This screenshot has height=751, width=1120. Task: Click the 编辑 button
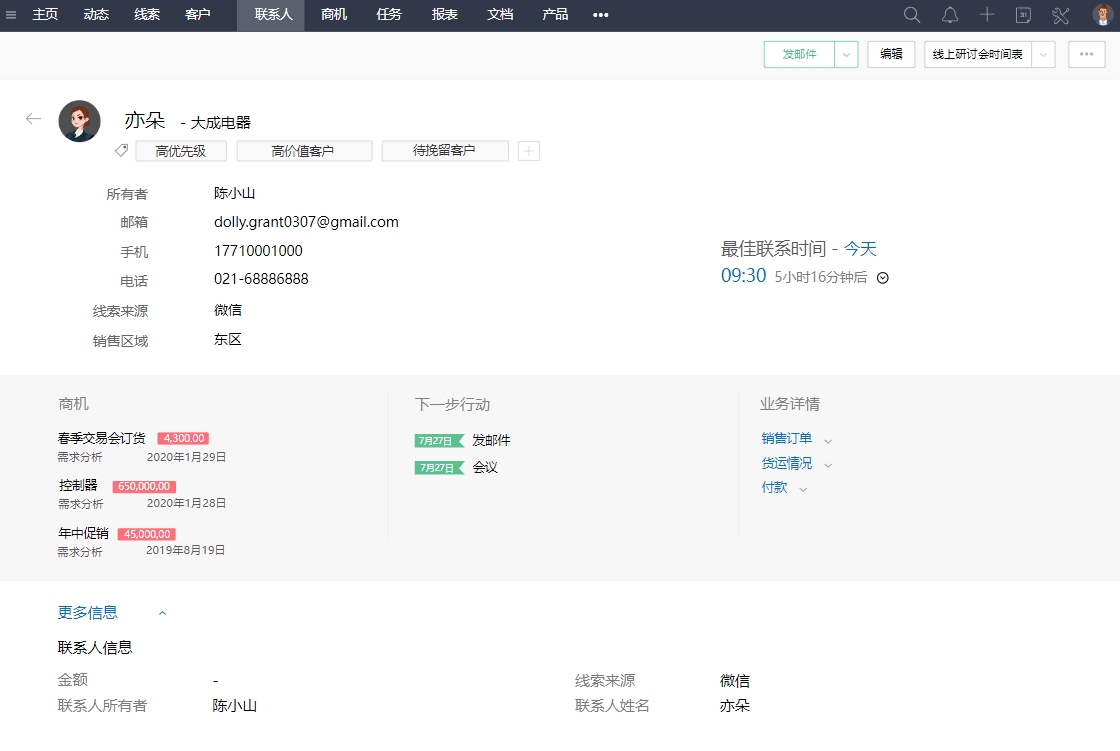coord(890,54)
